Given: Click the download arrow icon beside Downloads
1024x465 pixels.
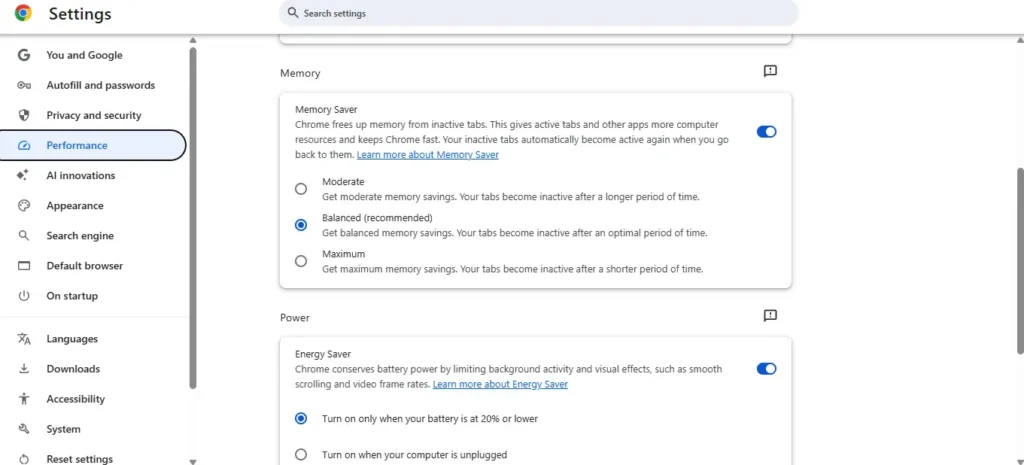Looking at the screenshot, I should (24, 368).
